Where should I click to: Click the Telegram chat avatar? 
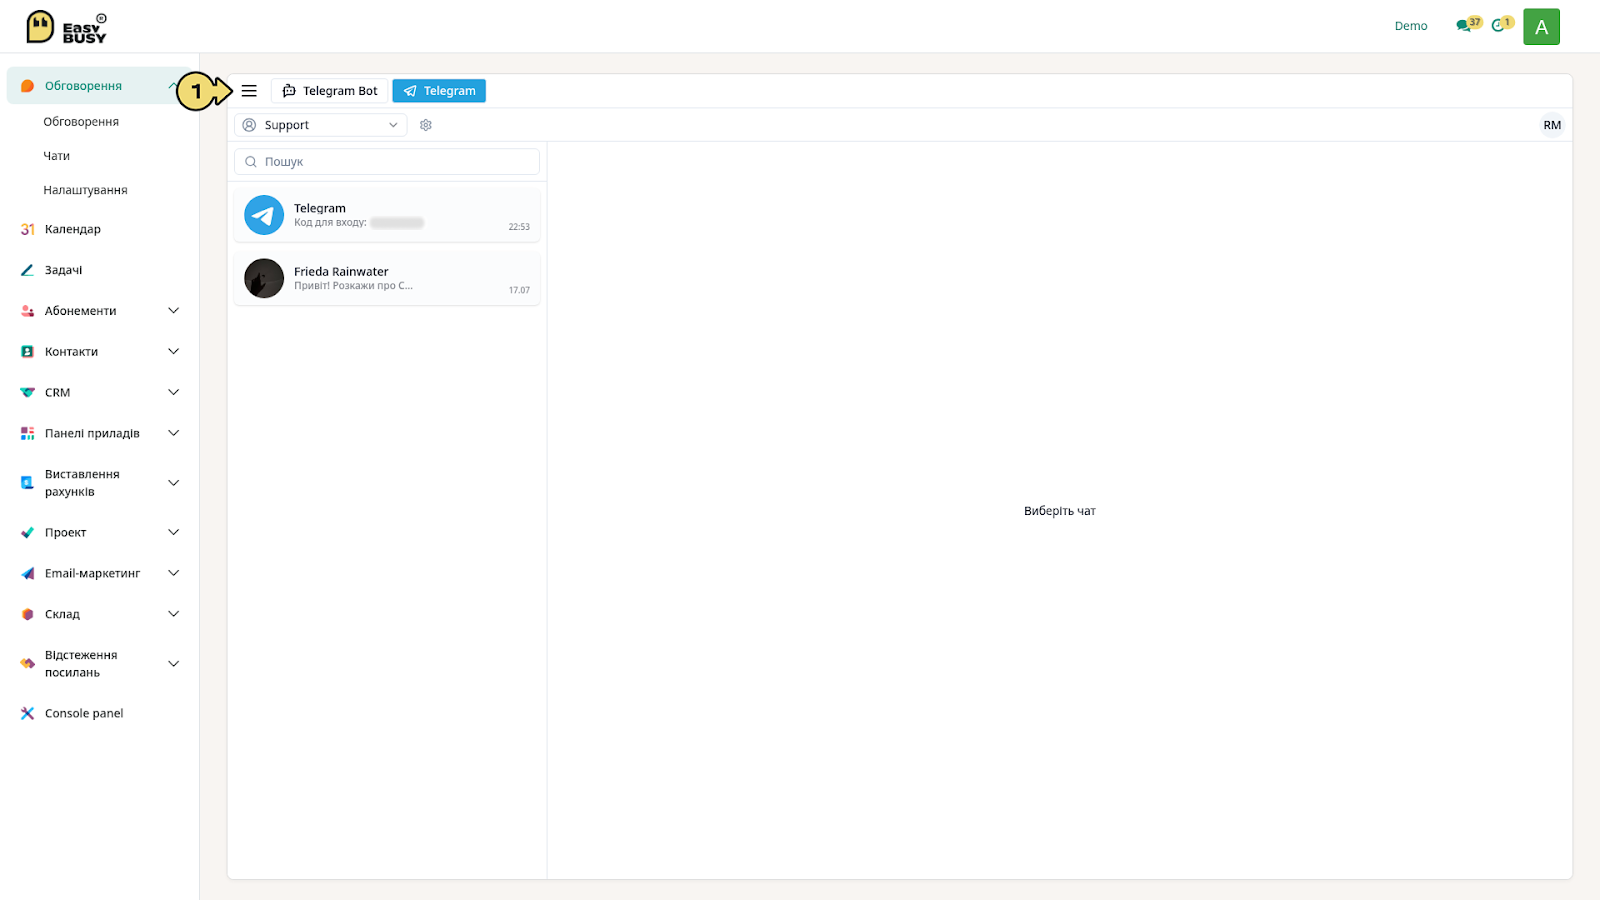tap(264, 215)
